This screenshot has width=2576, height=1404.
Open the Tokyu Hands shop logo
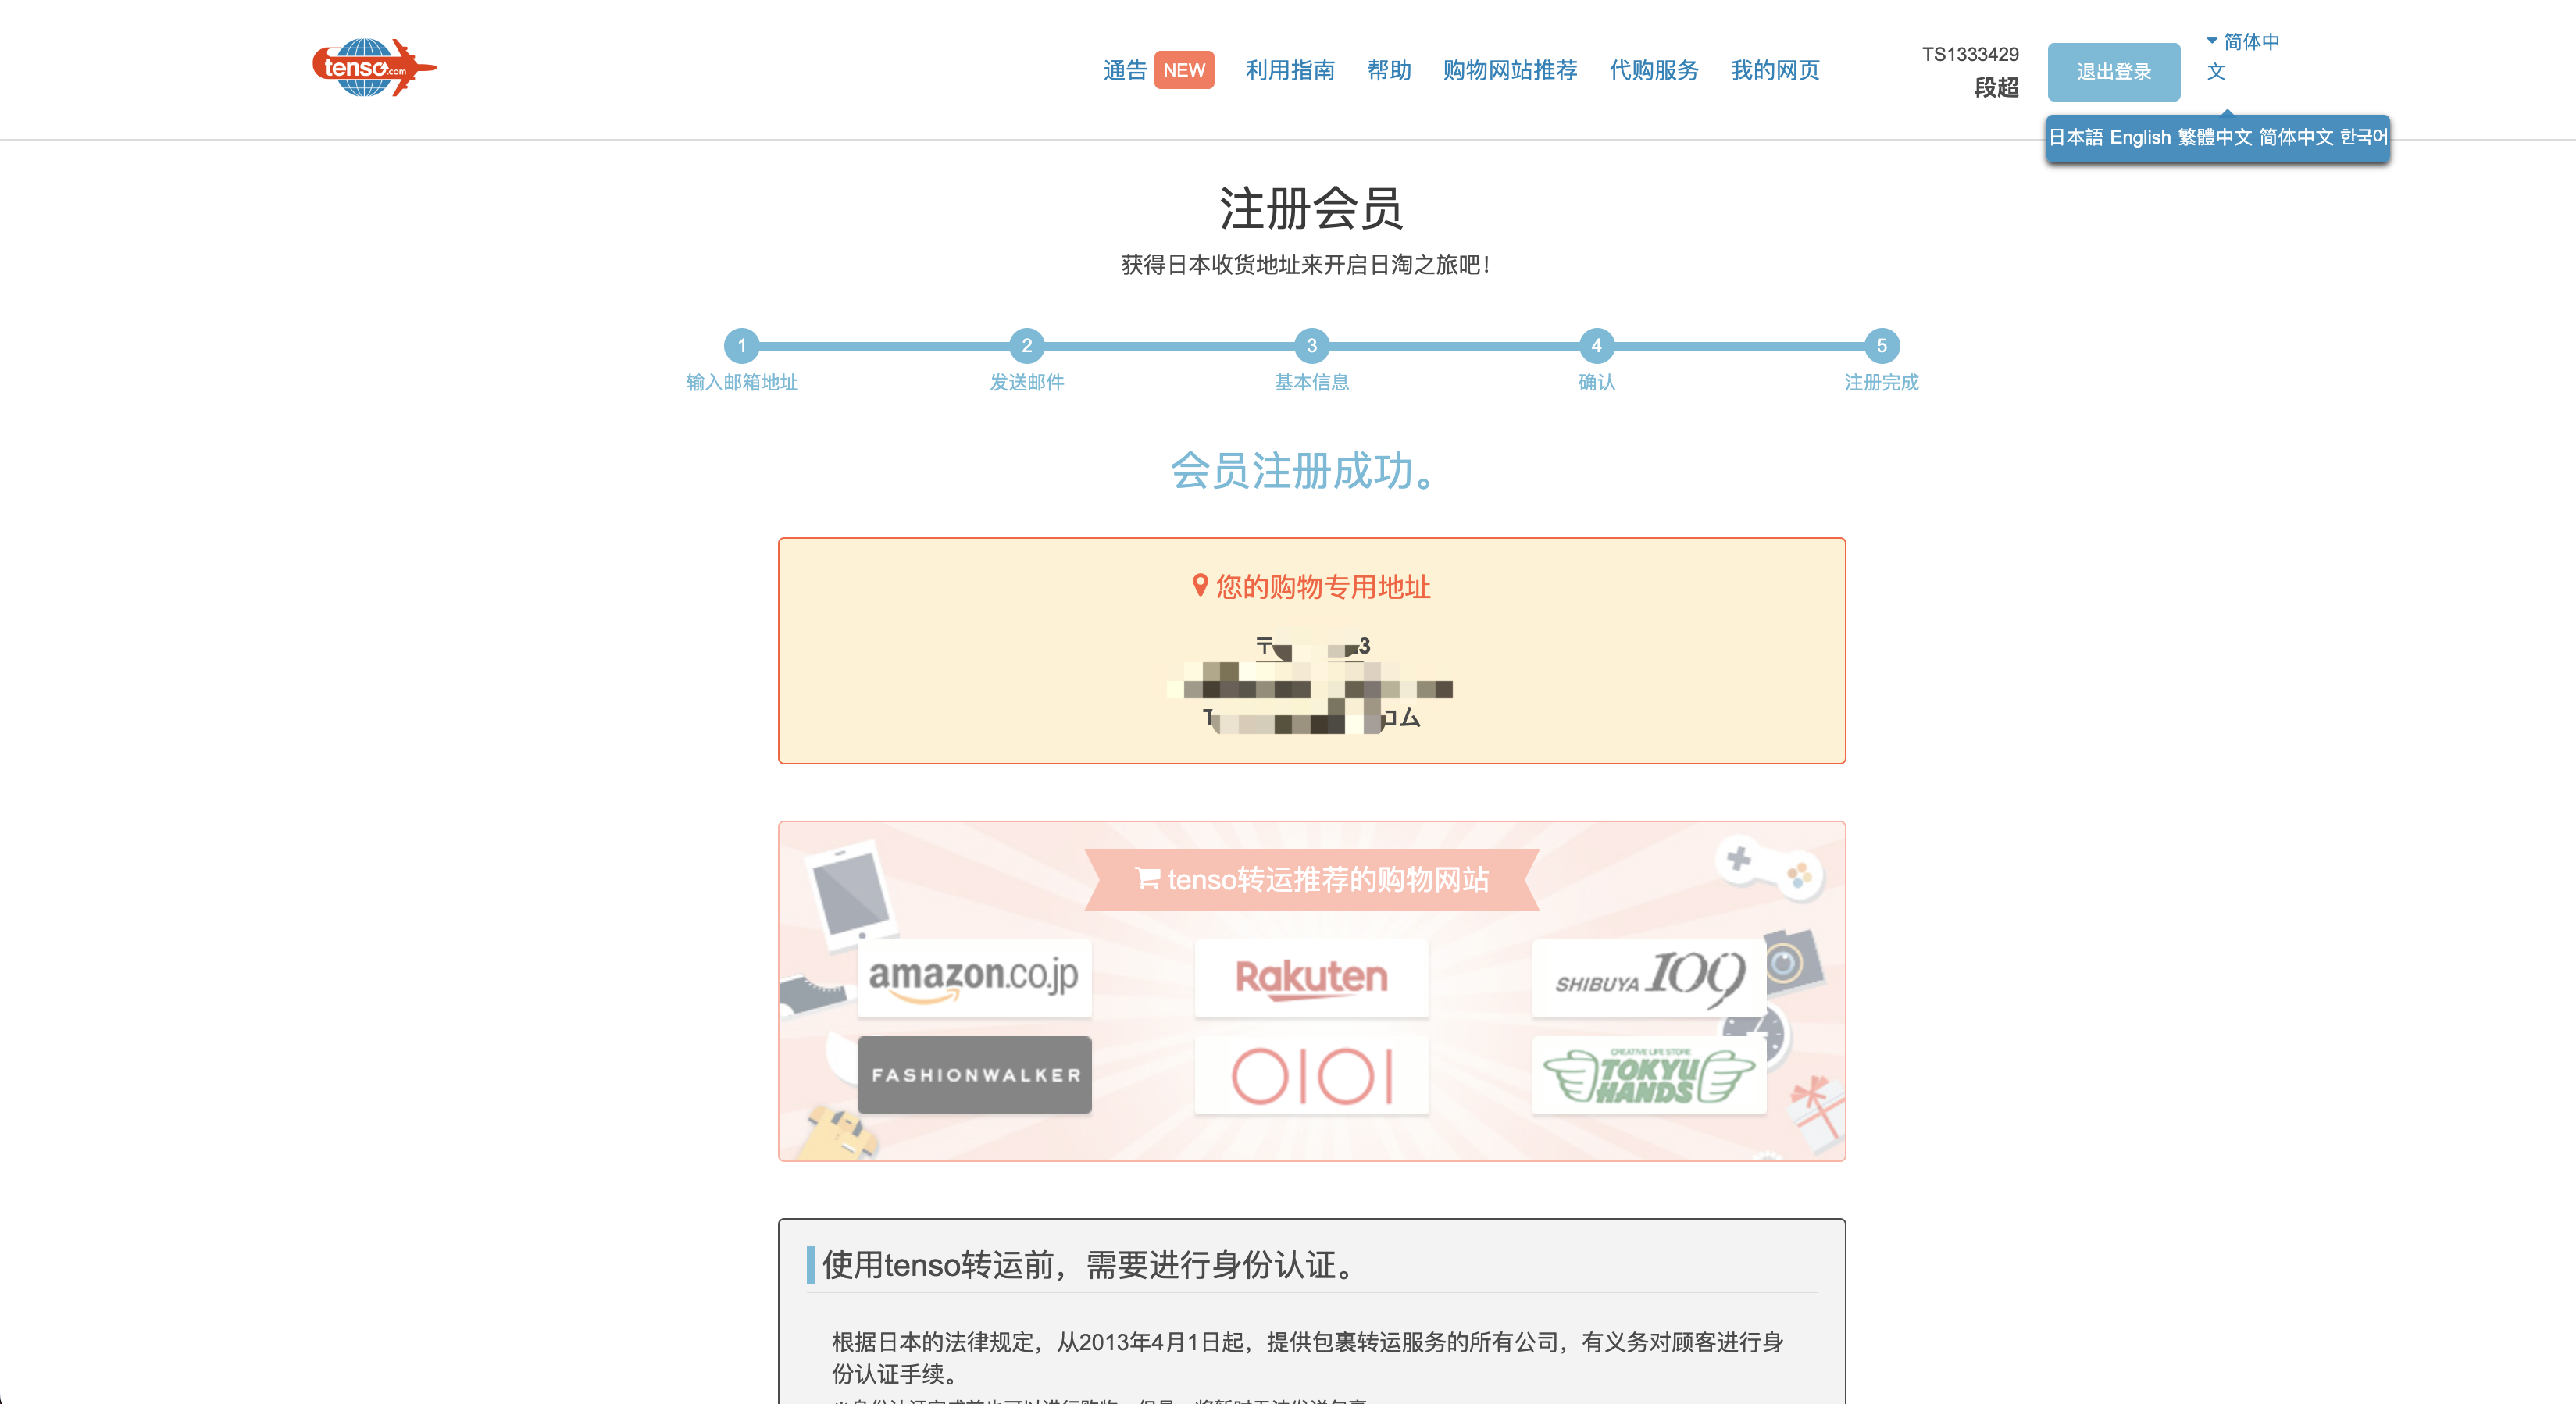(1648, 1075)
